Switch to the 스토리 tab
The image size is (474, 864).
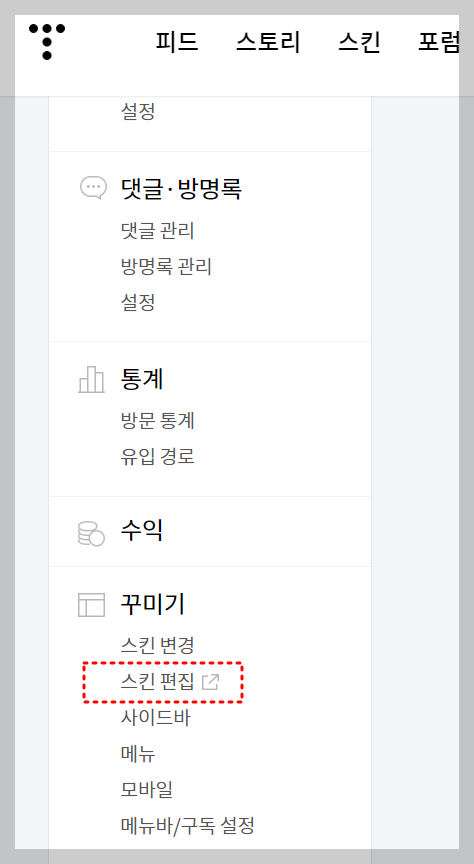(x=268, y=42)
